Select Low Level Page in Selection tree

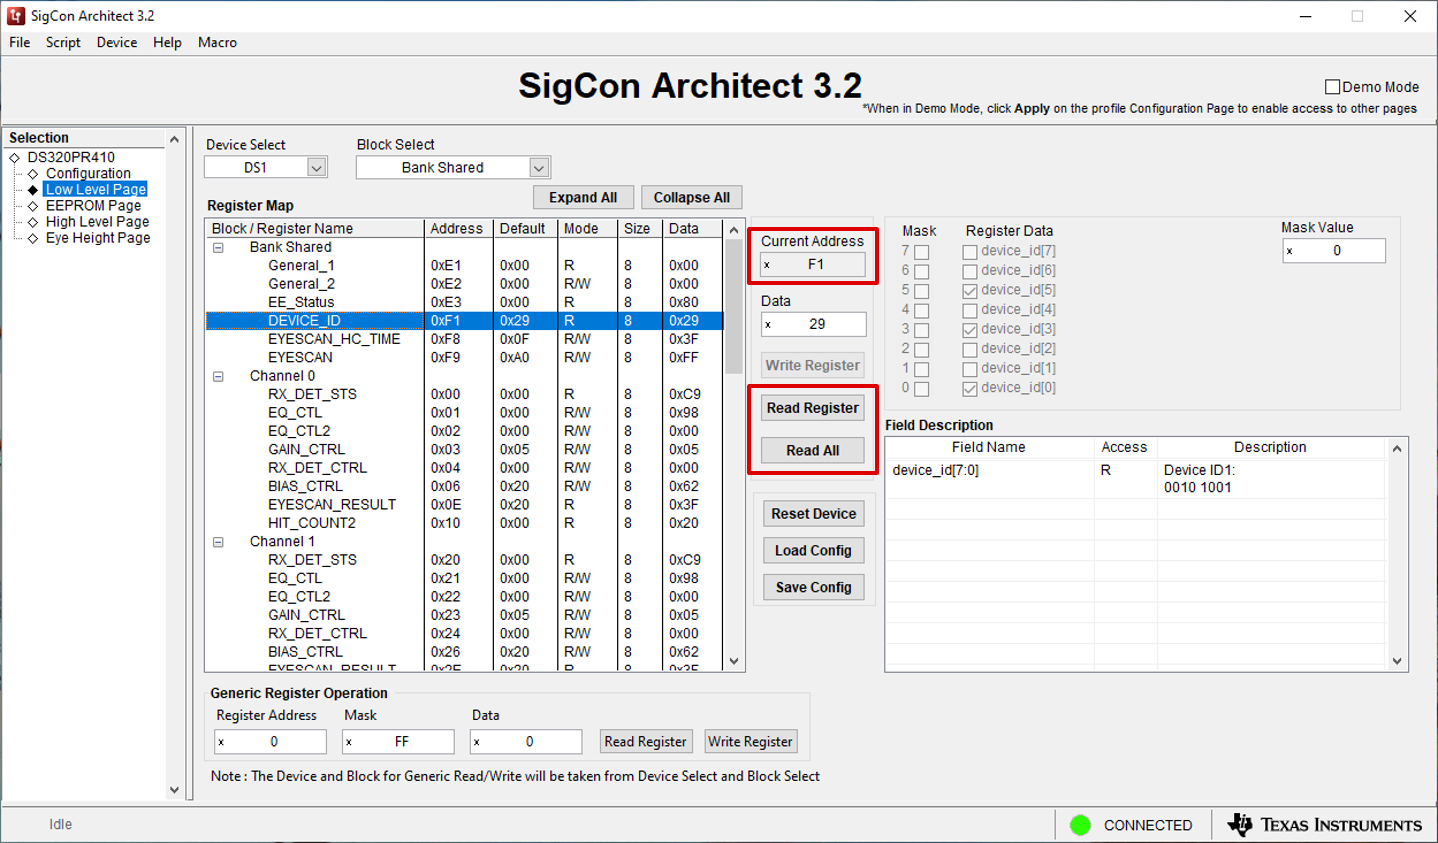coord(96,189)
